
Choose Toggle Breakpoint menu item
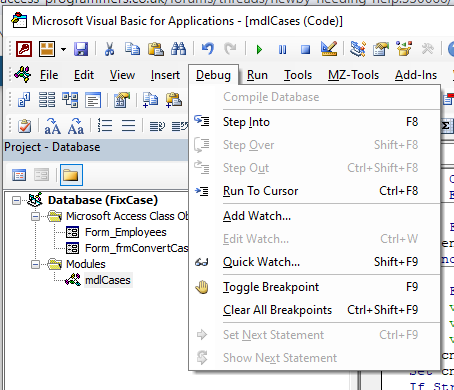[314, 287]
